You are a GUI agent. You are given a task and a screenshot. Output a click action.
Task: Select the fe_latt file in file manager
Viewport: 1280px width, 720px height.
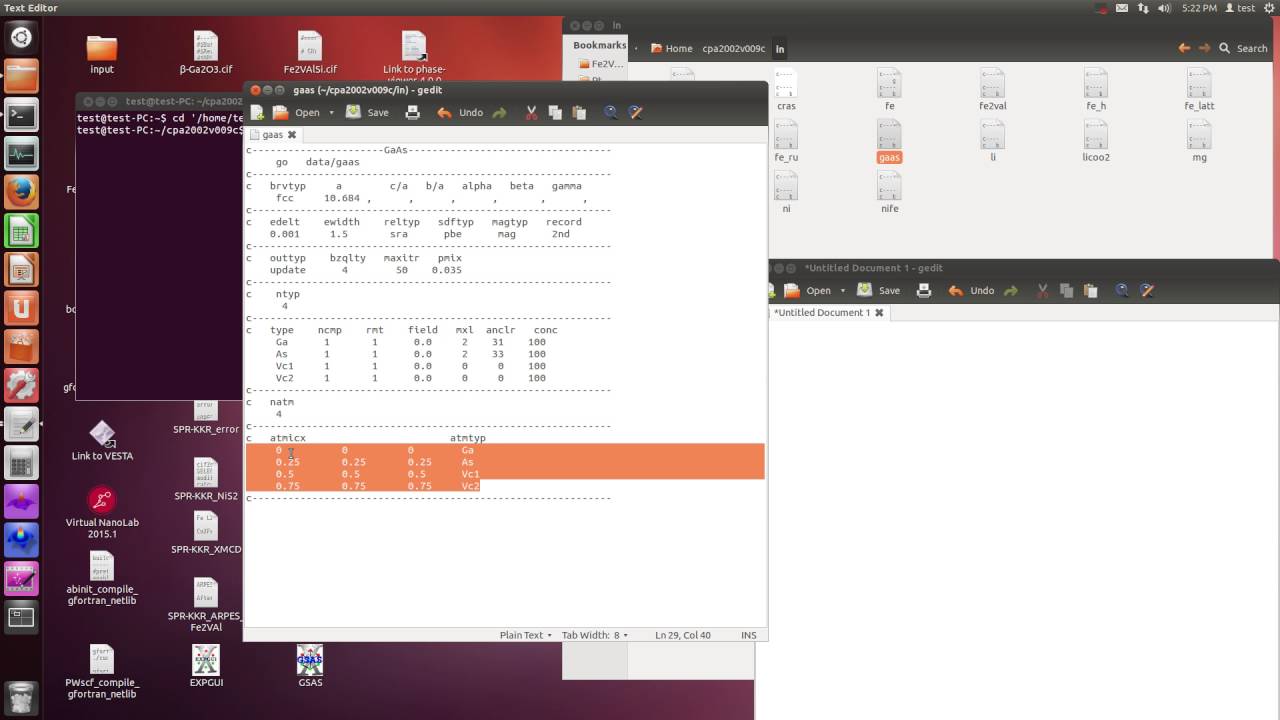click(1199, 90)
